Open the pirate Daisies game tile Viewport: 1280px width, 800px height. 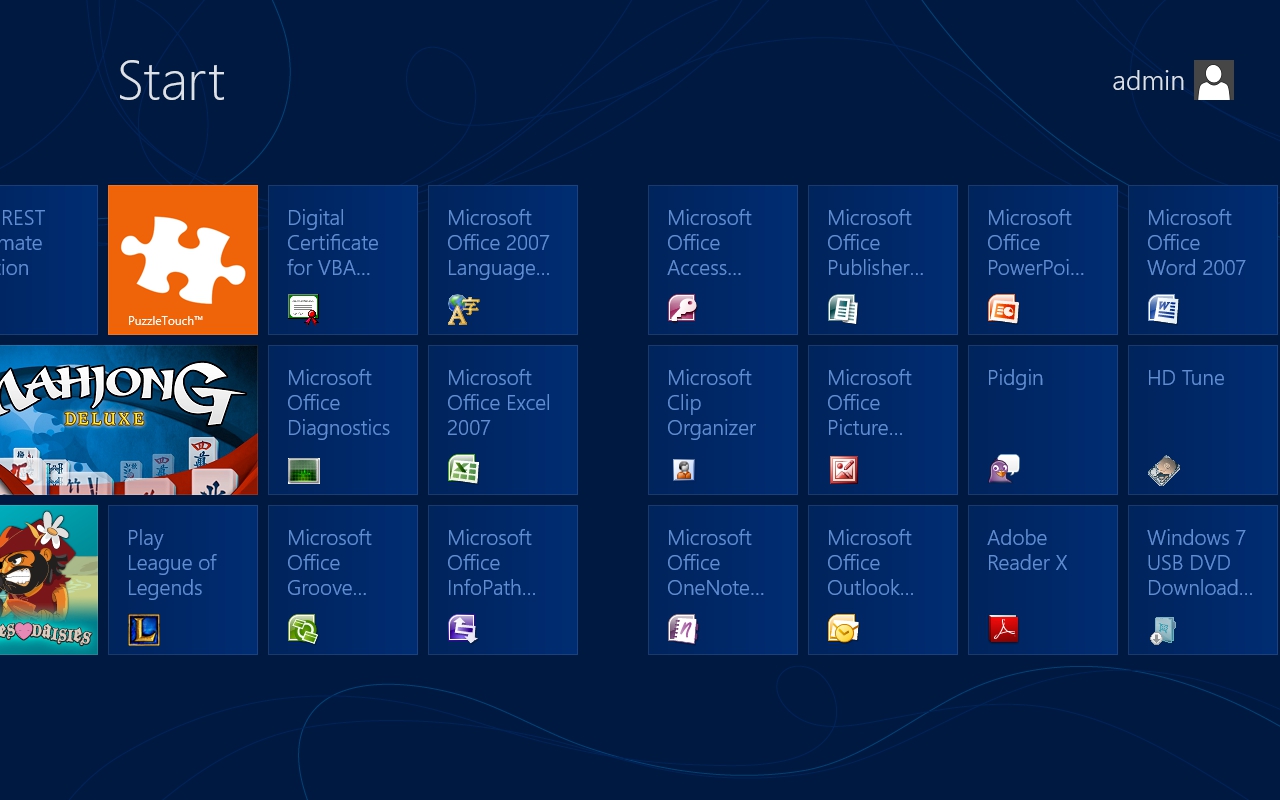(x=49, y=580)
